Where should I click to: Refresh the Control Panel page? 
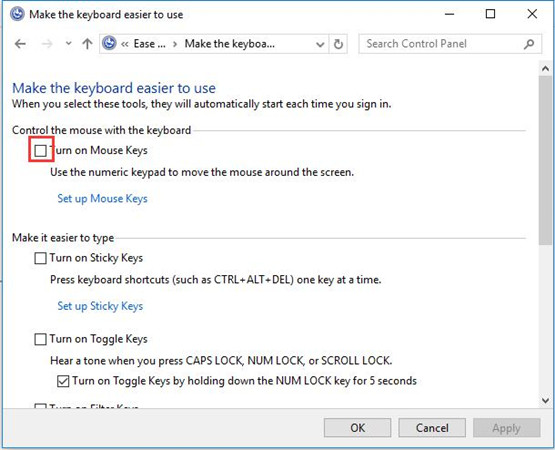[338, 44]
